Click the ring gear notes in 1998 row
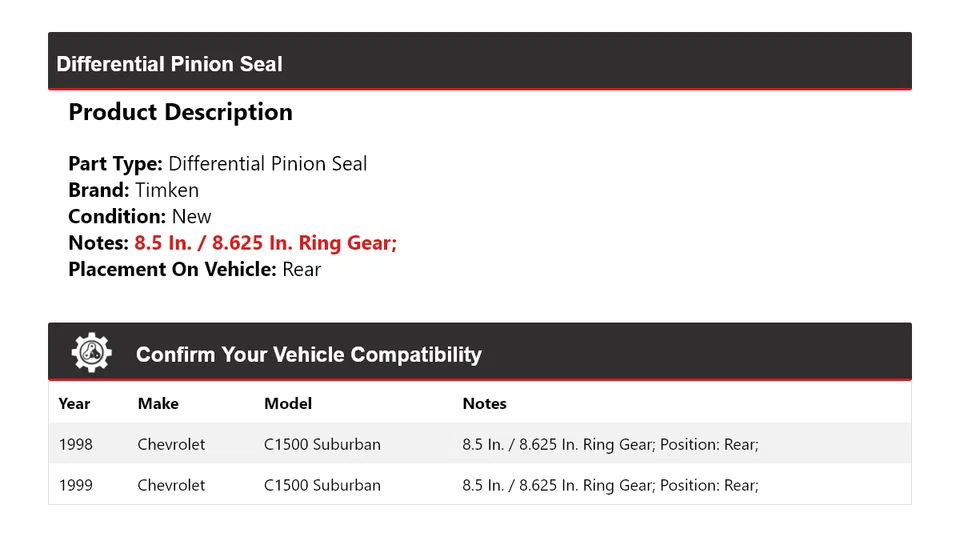960x537 pixels. (x=610, y=444)
